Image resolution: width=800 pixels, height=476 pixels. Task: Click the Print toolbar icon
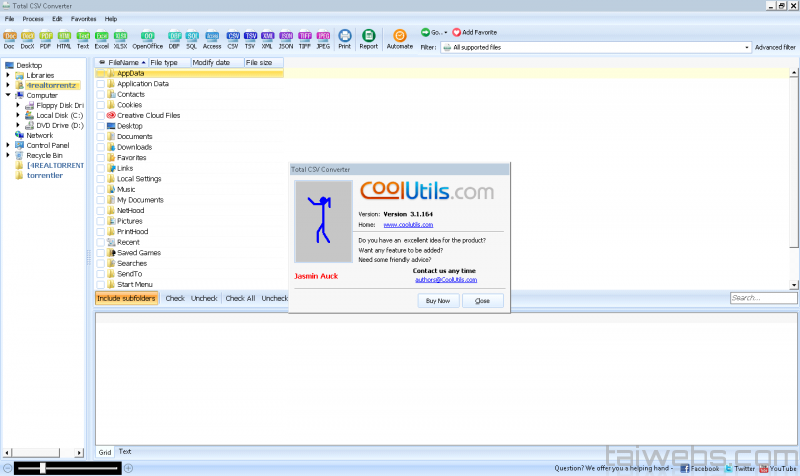(345, 38)
